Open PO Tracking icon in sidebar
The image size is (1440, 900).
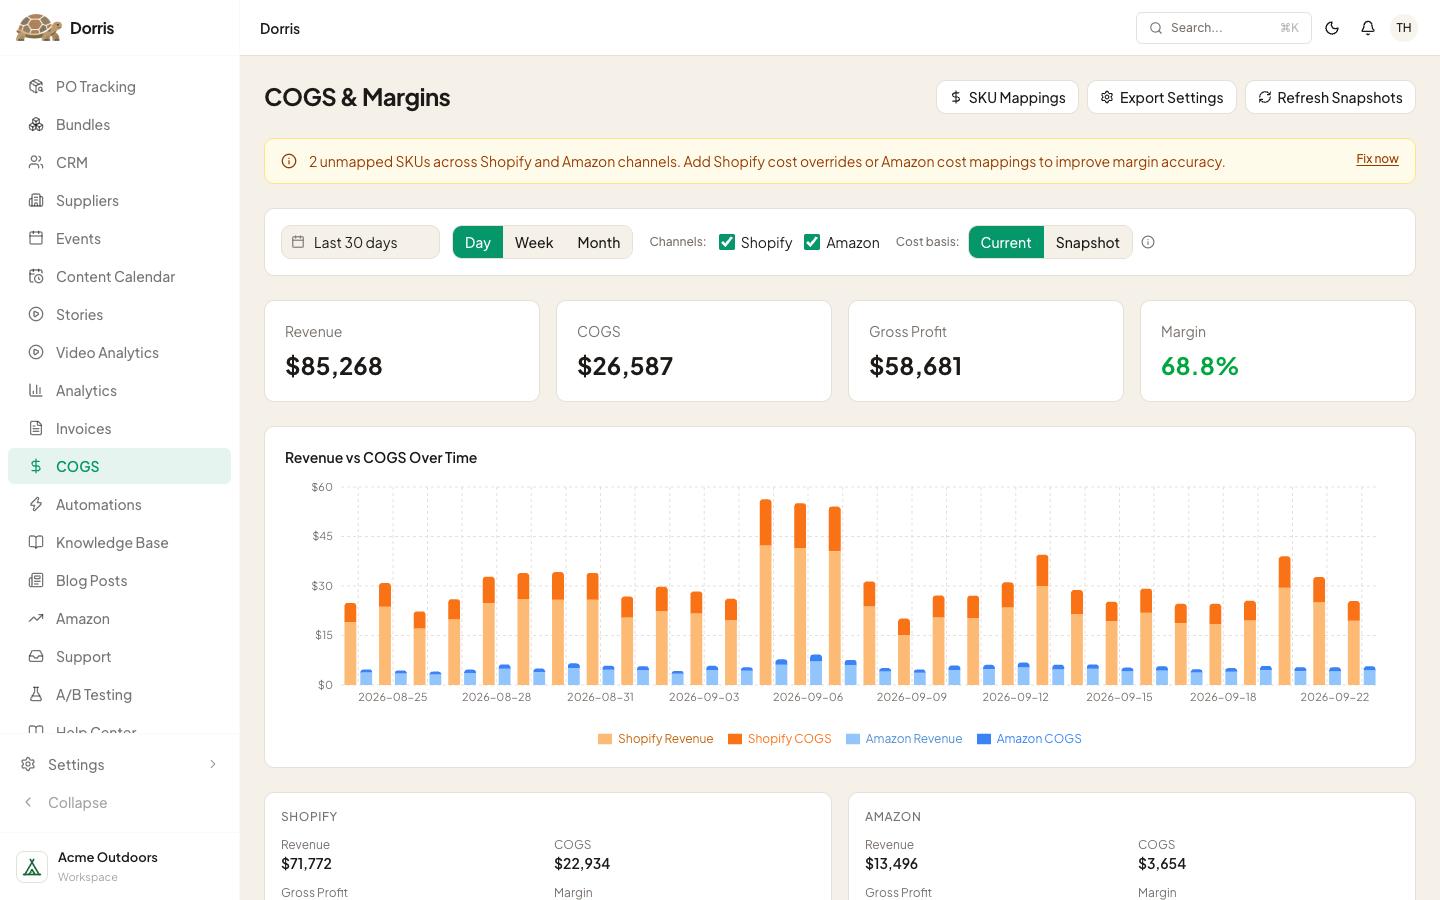coord(36,86)
